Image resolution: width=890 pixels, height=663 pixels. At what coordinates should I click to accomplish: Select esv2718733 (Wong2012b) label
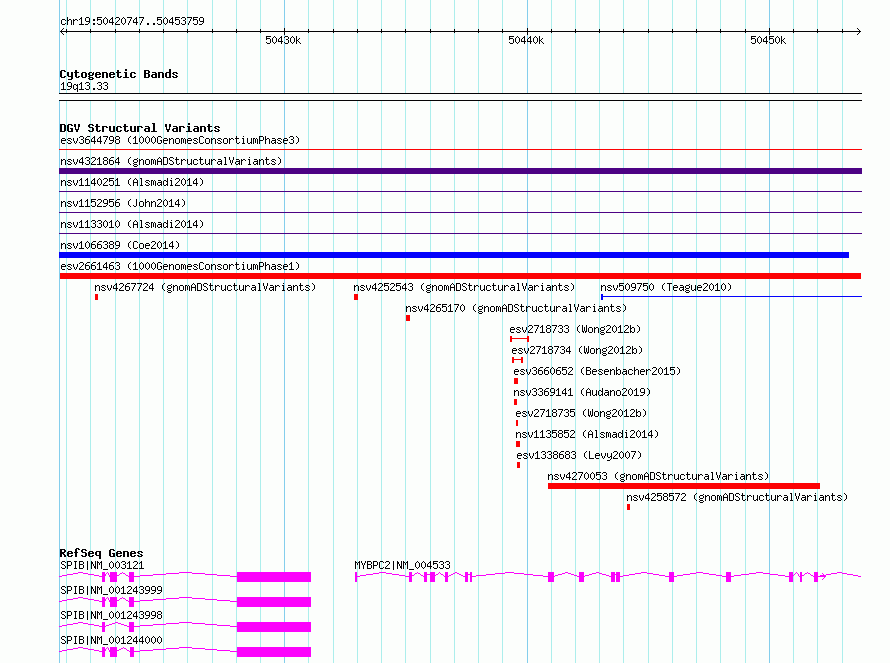pos(575,329)
